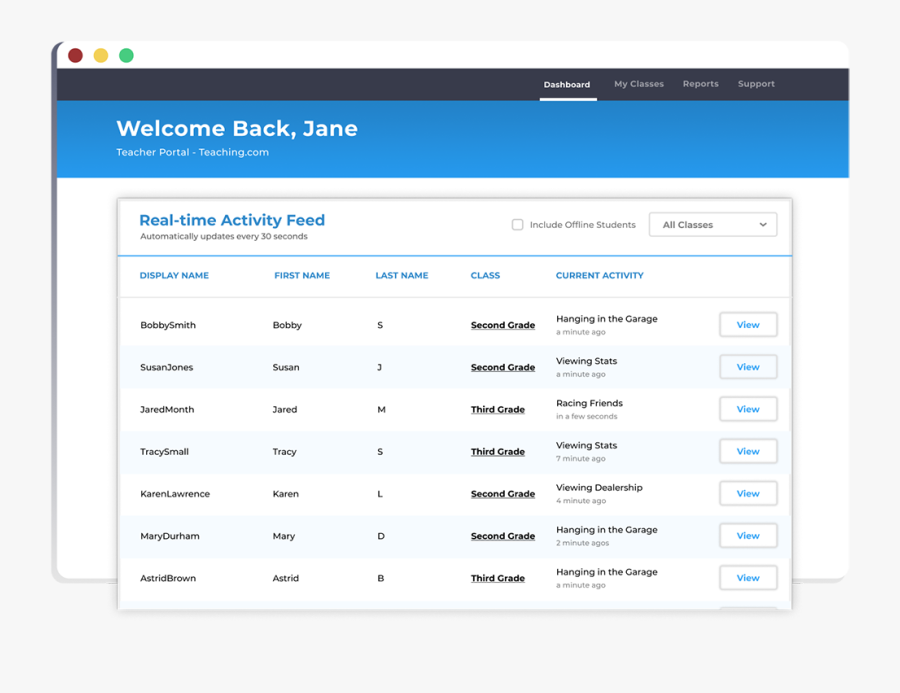Click the green window maximize dot
This screenshot has height=693, width=900.
[126, 56]
